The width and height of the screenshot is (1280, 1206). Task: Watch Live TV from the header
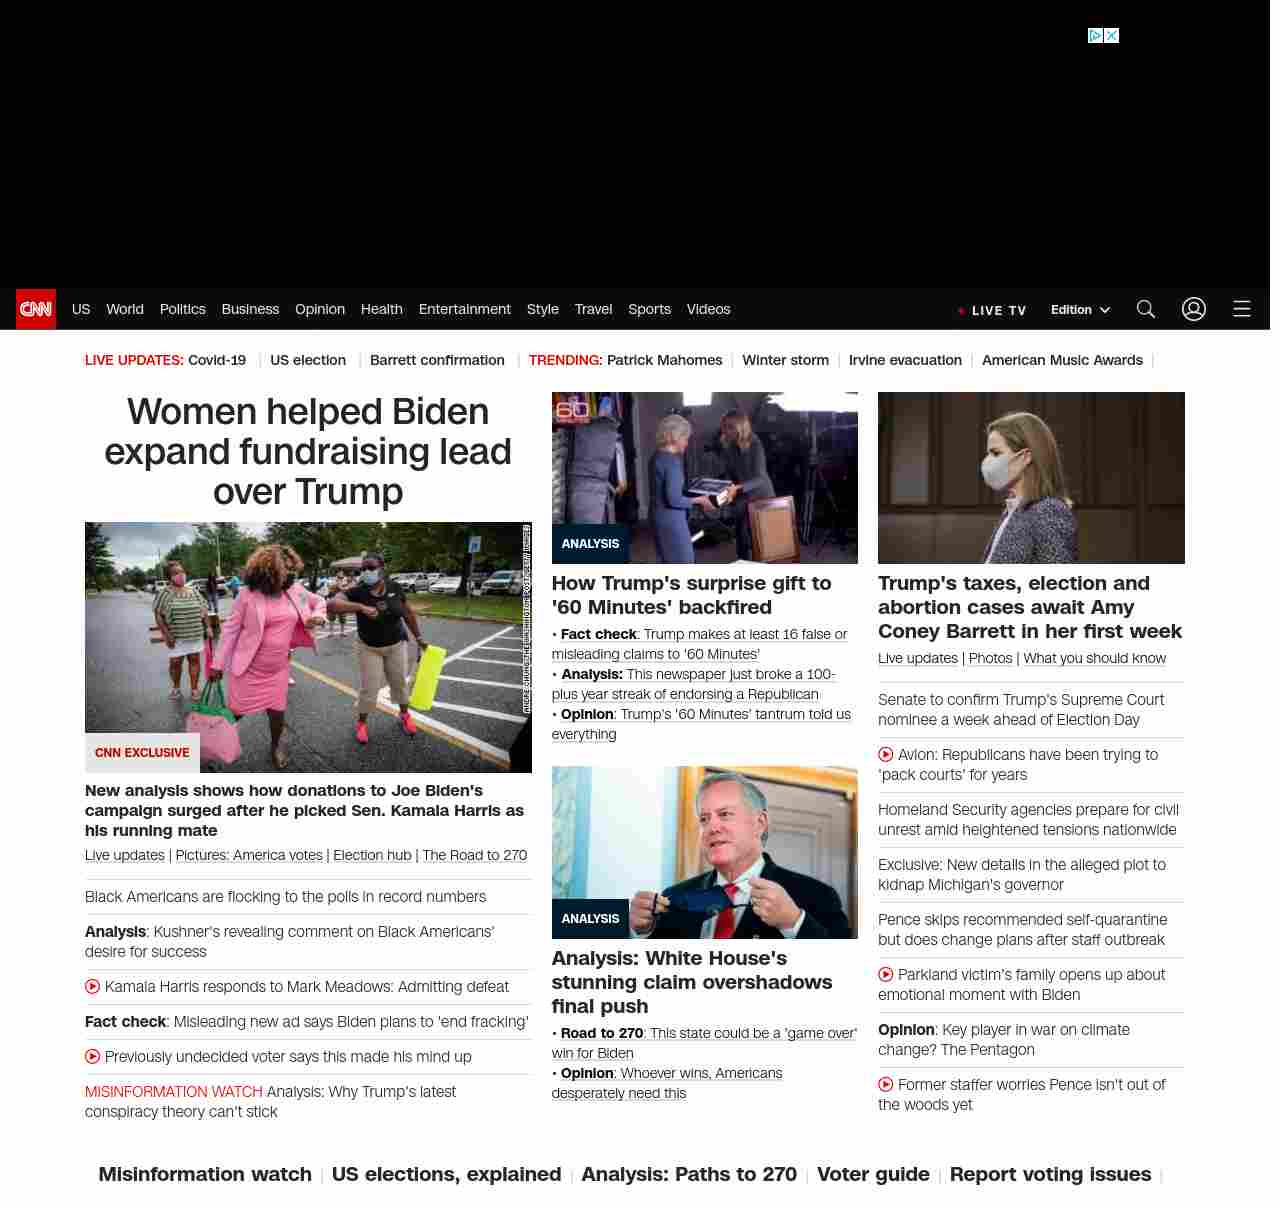tap(992, 310)
